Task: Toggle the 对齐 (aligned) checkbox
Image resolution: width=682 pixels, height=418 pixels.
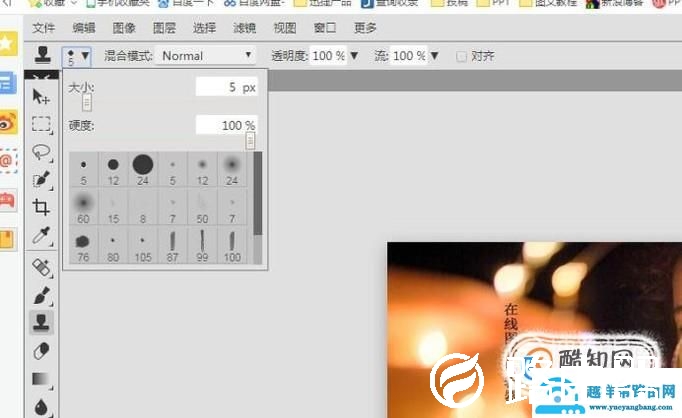Action: [x=461, y=56]
